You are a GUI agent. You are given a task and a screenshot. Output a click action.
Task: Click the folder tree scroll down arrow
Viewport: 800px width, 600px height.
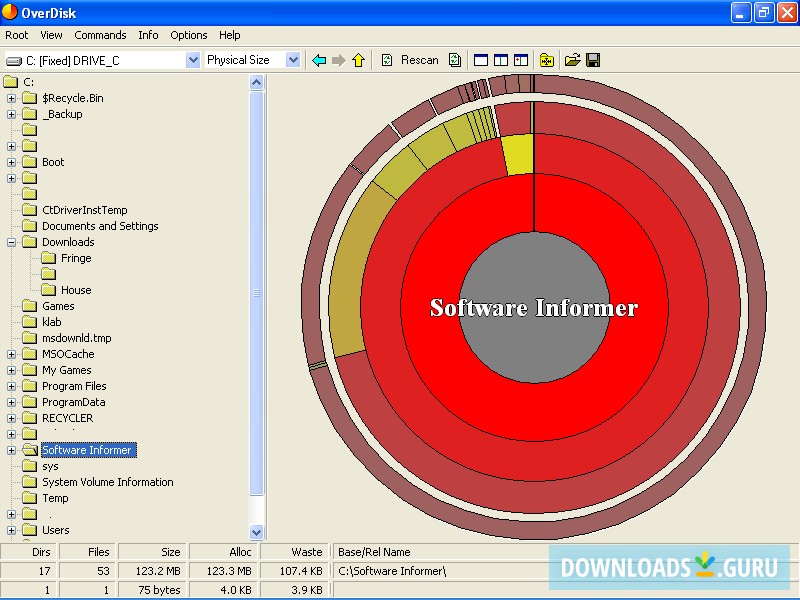[x=256, y=532]
